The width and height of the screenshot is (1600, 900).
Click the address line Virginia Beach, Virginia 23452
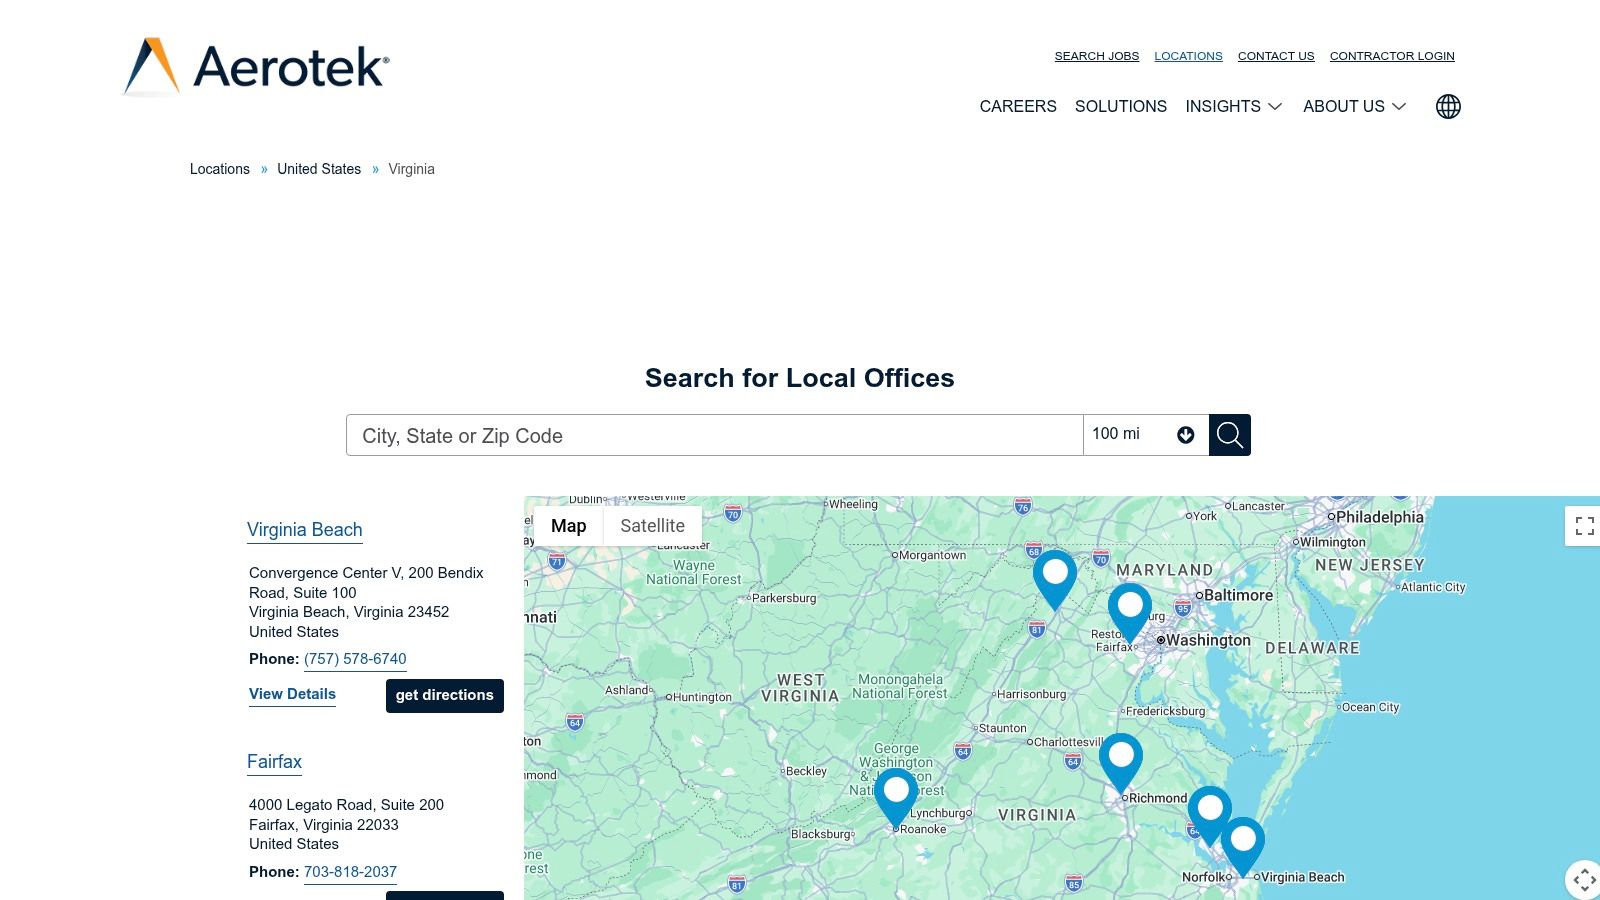tap(349, 612)
